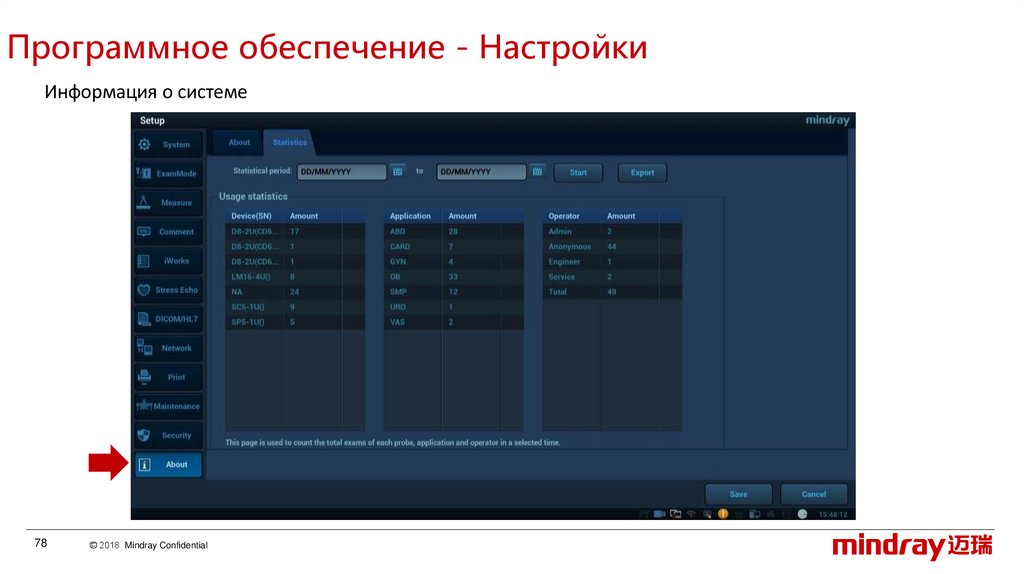1024x574 pixels.
Task: Save the setup changes
Action: coord(739,494)
